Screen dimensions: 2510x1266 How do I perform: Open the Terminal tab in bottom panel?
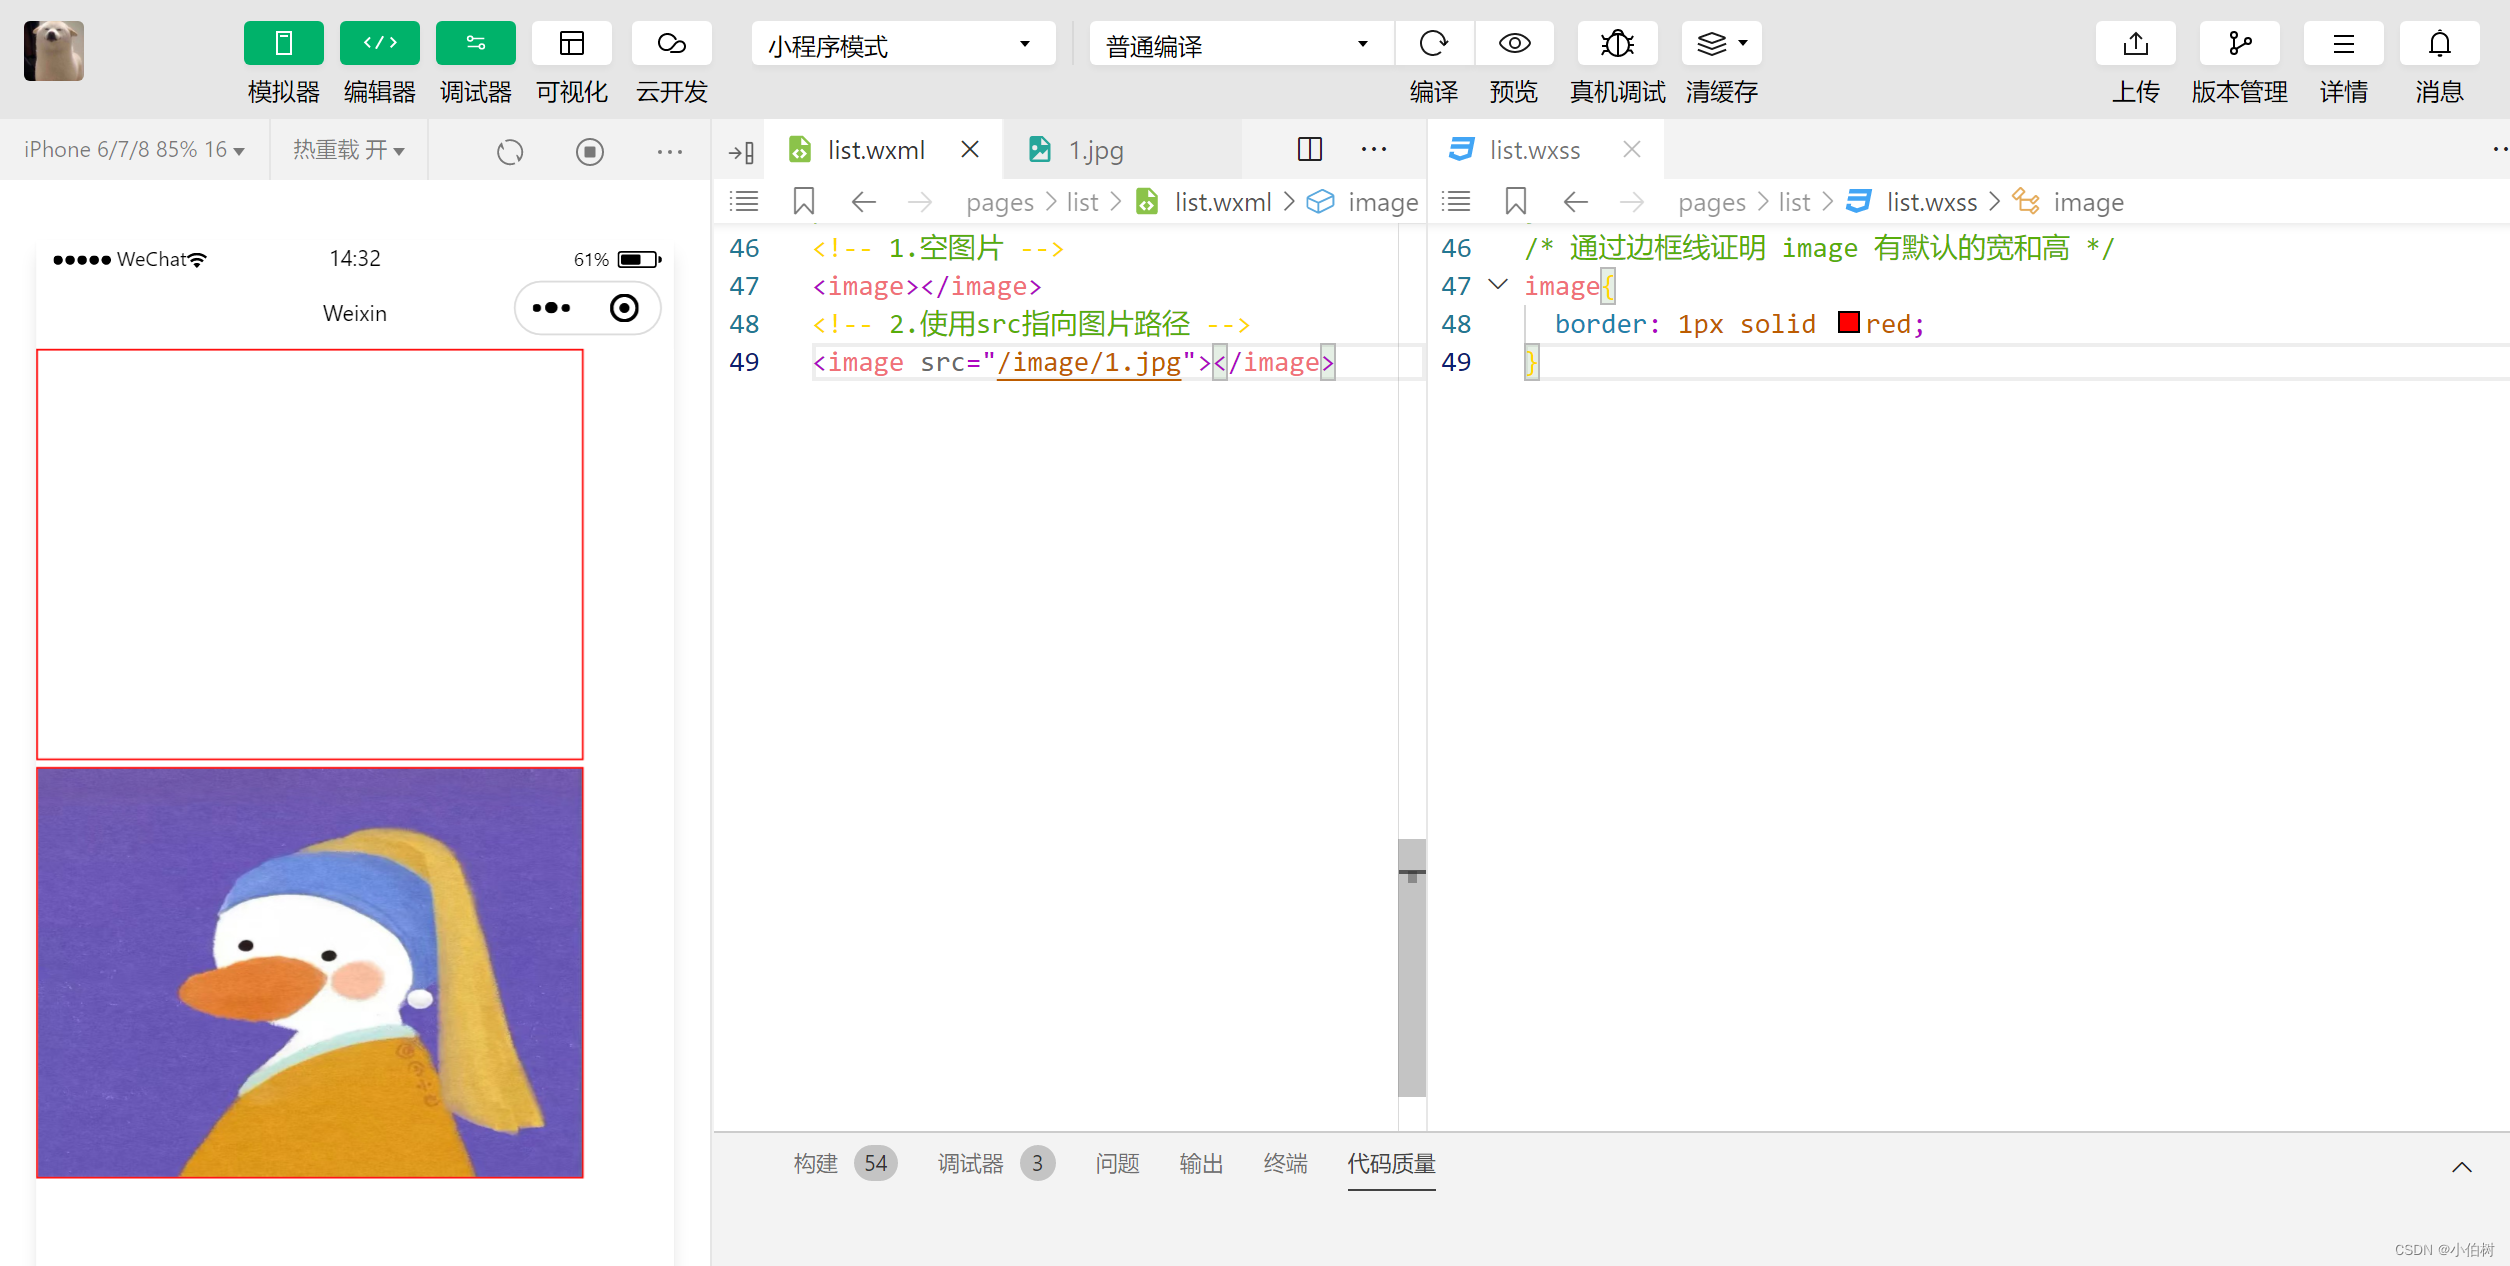point(1285,1163)
